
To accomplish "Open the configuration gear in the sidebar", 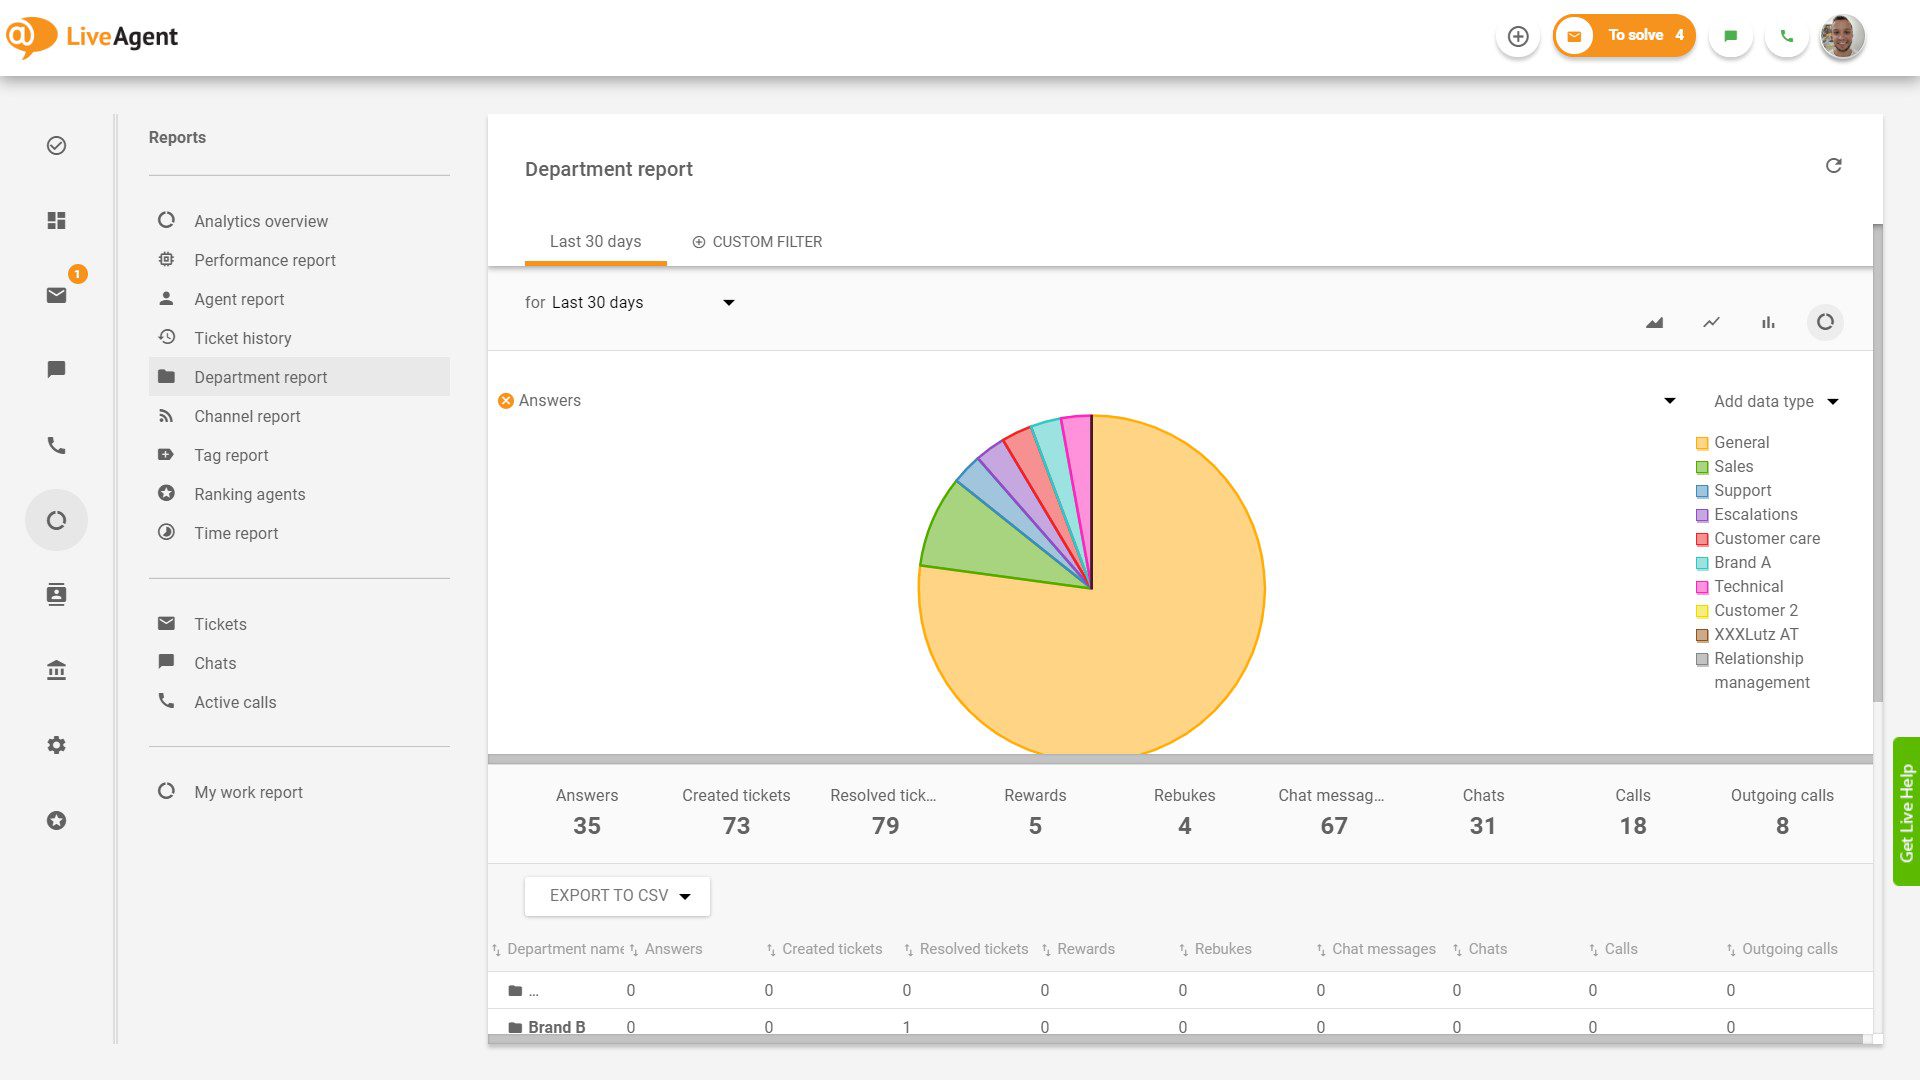I will click(x=56, y=745).
